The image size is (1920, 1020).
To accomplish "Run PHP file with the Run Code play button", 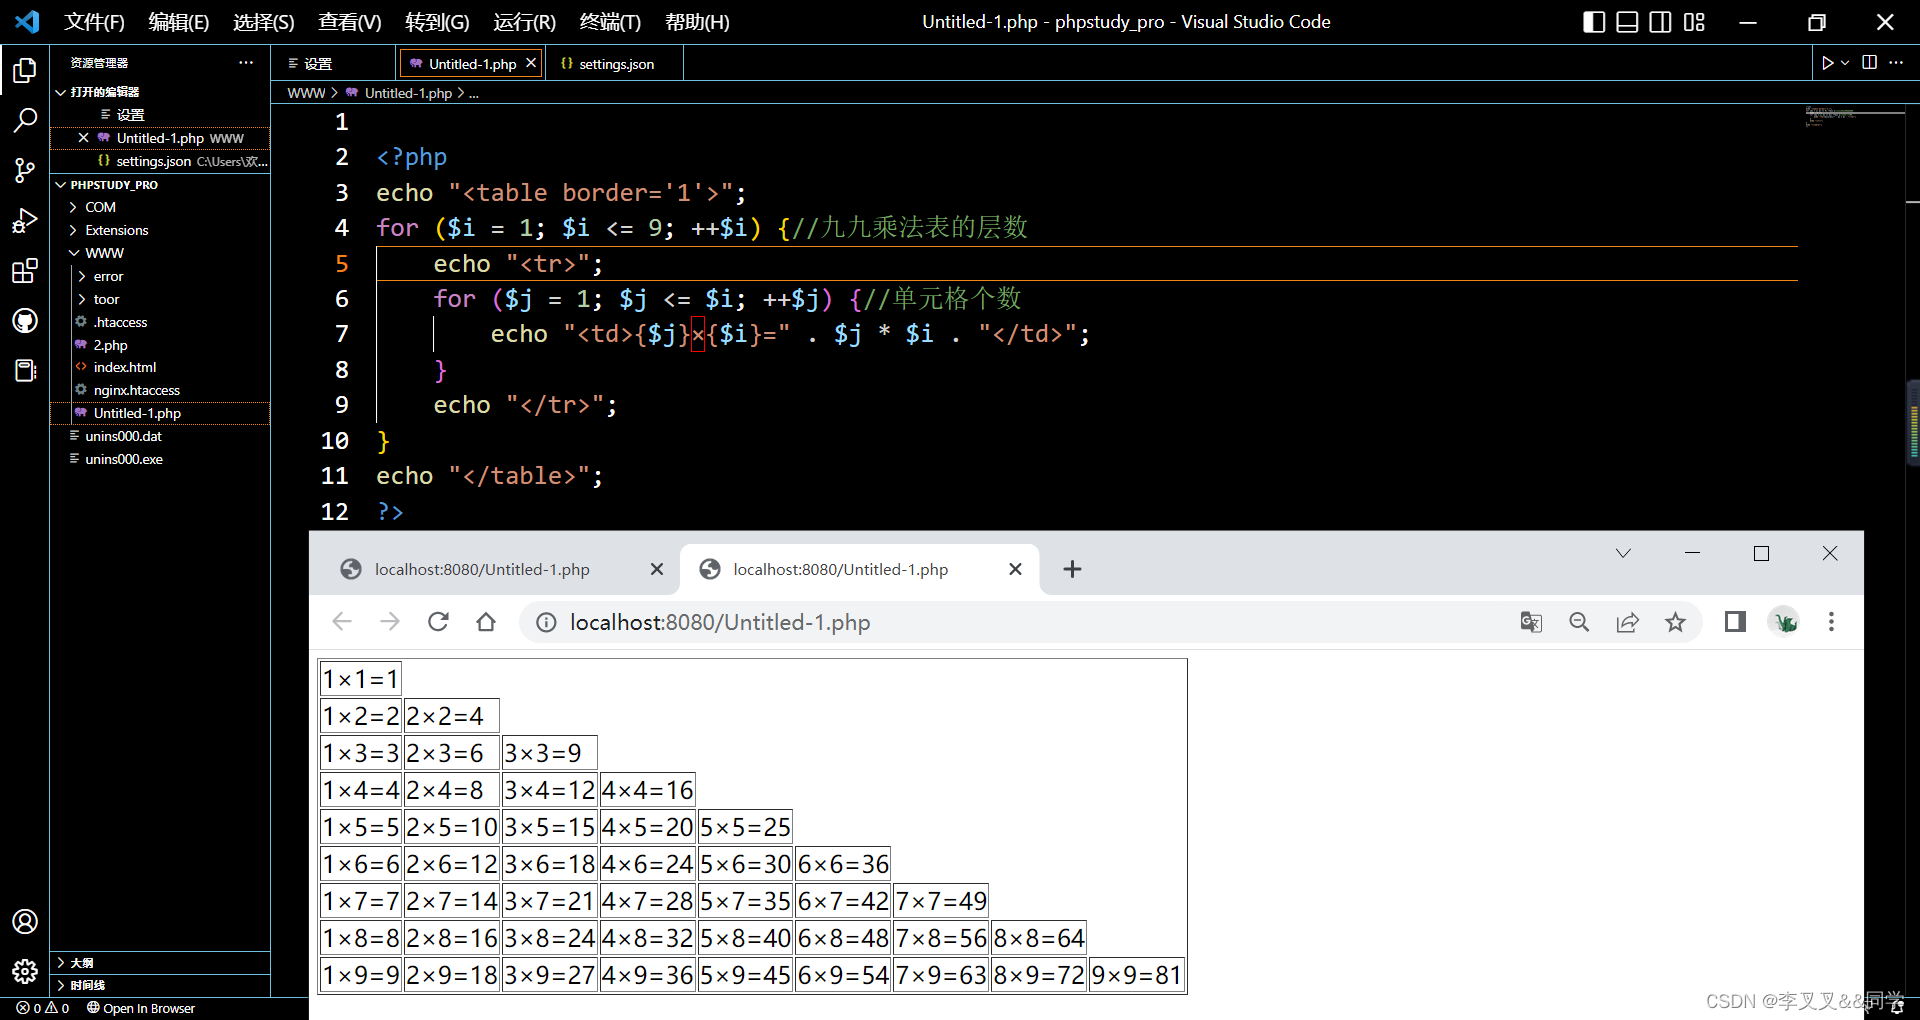I will click(1828, 62).
